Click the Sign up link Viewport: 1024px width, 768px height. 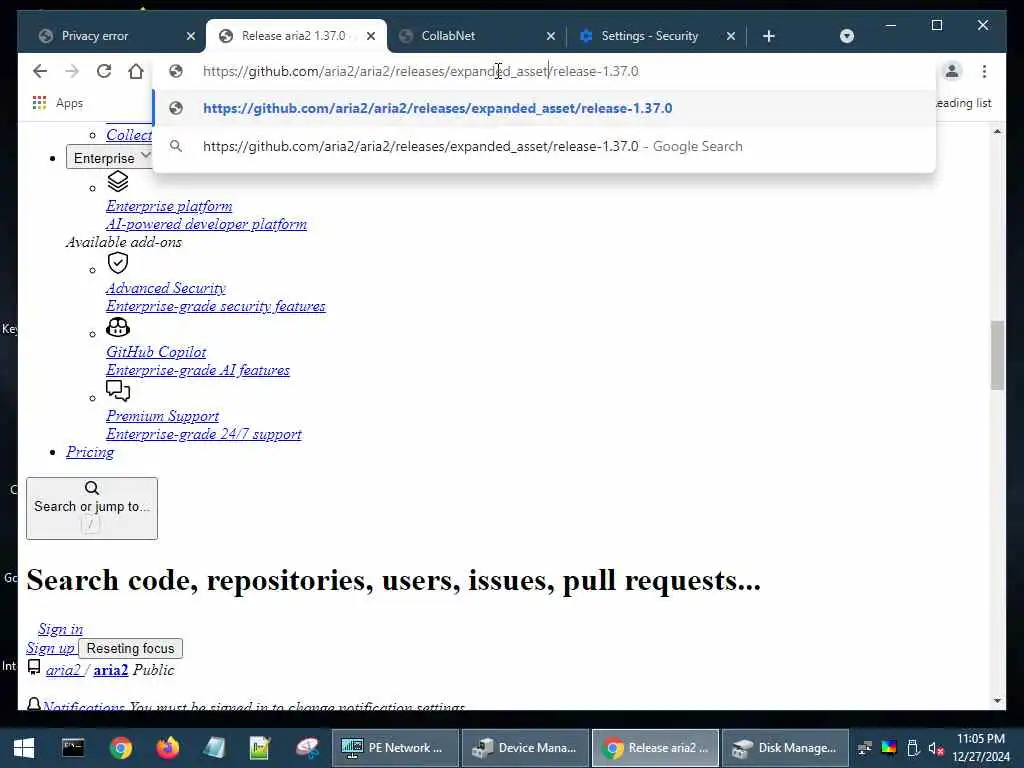[50, 648]
